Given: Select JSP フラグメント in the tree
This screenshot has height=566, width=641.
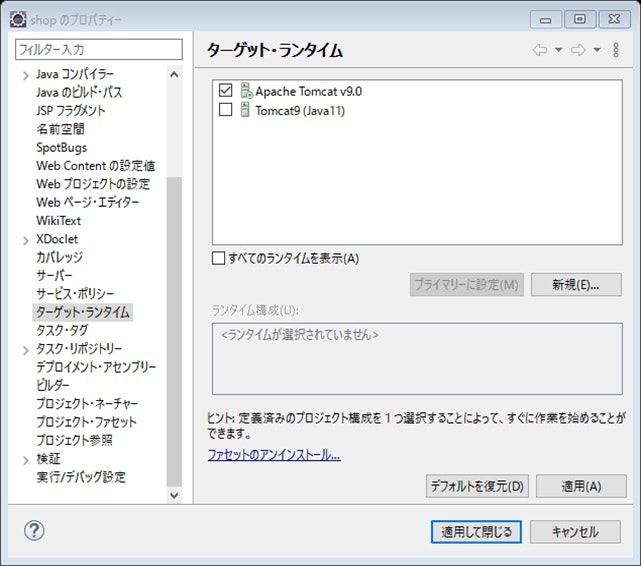Looking at the screenshot, I should [71, 111].
